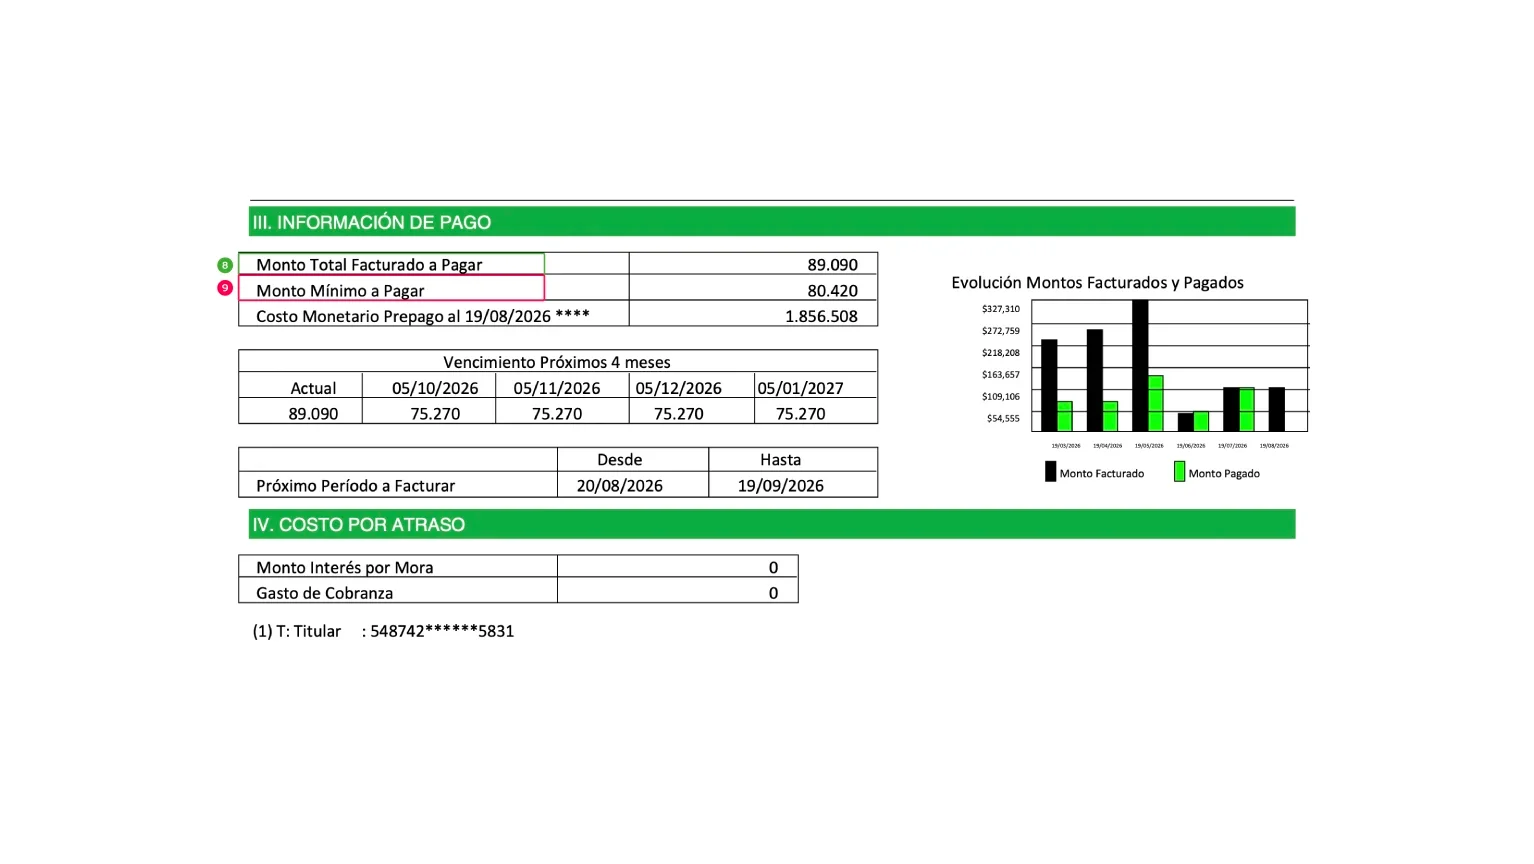
Task: Click 75.270 under the 05/01/2027 column
Action: 801,414
